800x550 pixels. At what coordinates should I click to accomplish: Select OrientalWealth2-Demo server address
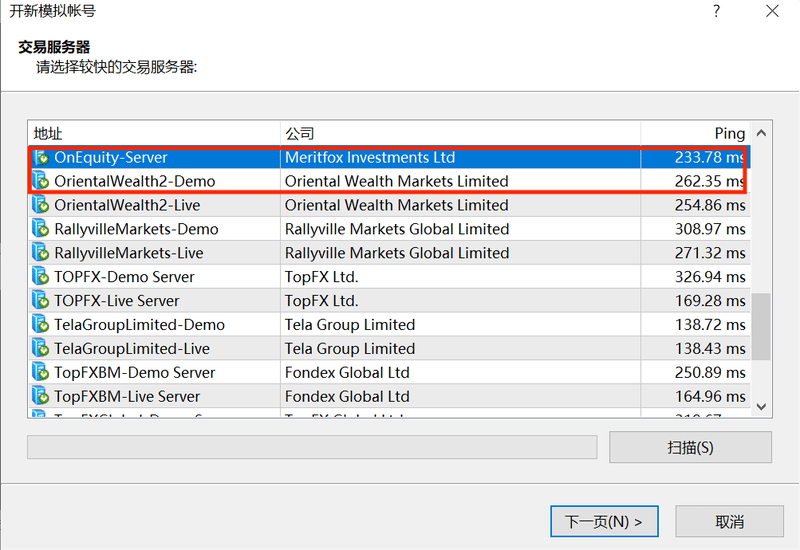coord(135,181)
